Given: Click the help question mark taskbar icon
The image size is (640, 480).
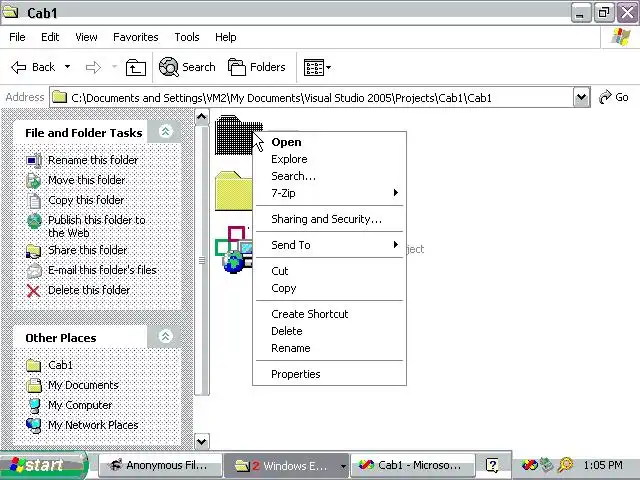Looking at the screenshot, I should pyautogui.click(x=492, y=465).
